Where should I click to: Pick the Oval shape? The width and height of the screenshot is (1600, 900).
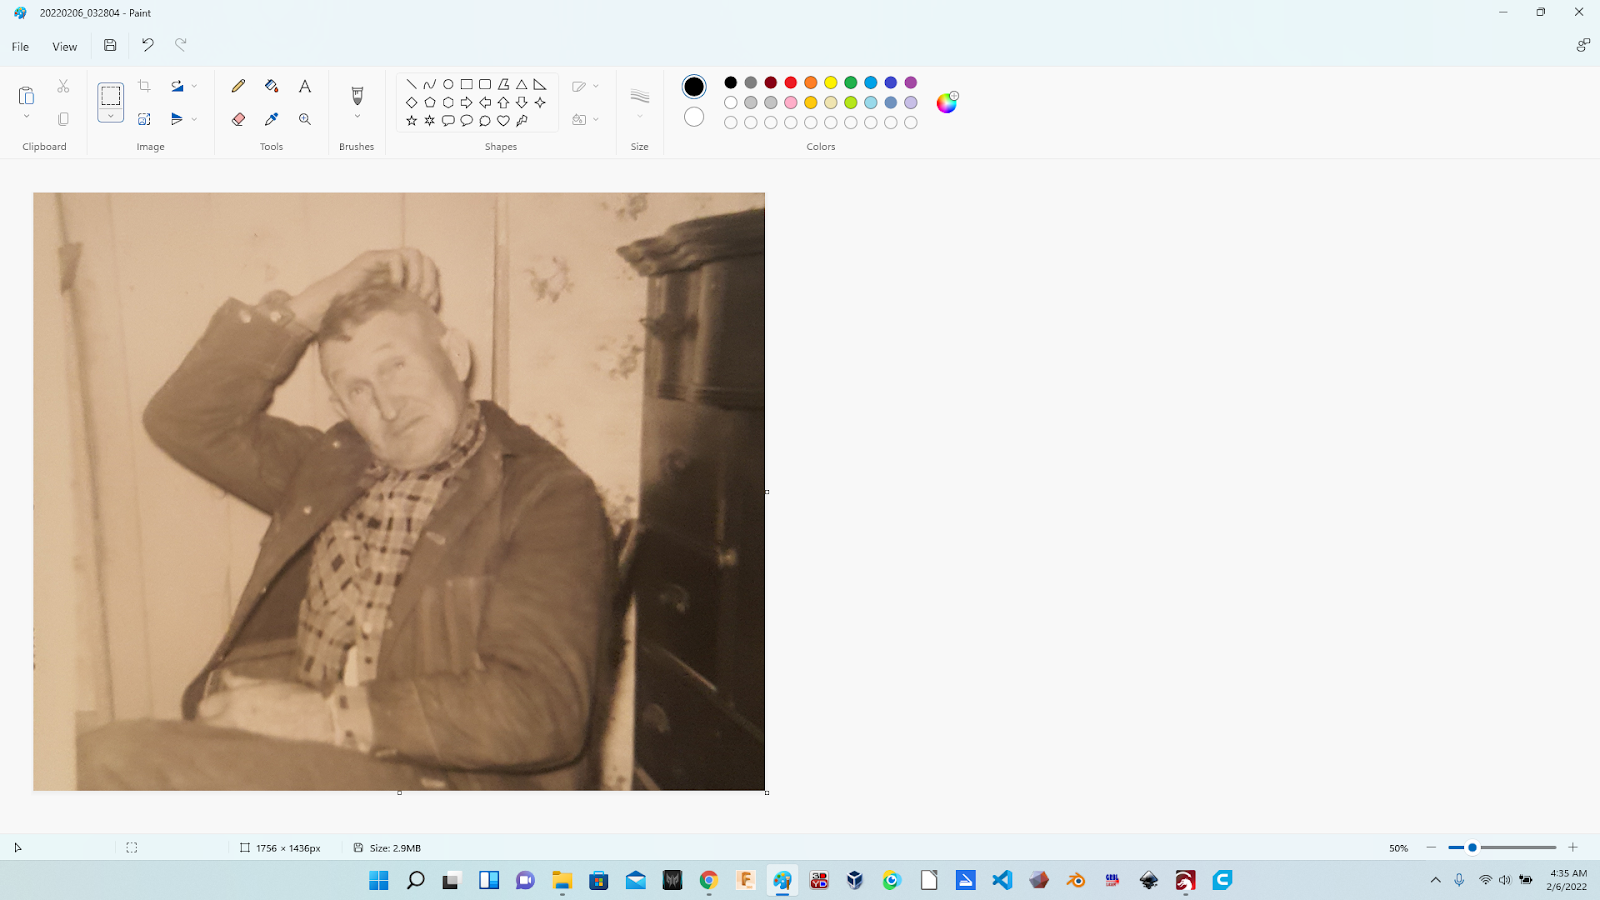(448, 84)
